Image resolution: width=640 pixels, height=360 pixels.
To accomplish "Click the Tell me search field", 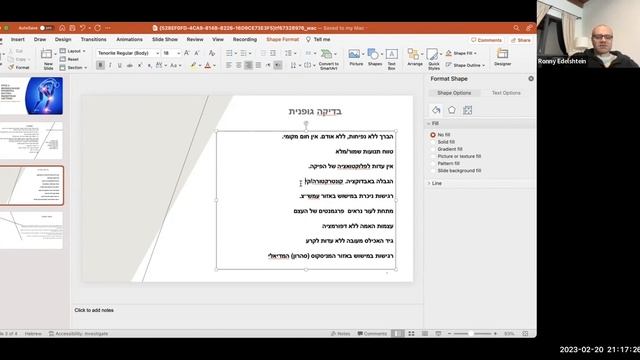I will 318,40.
